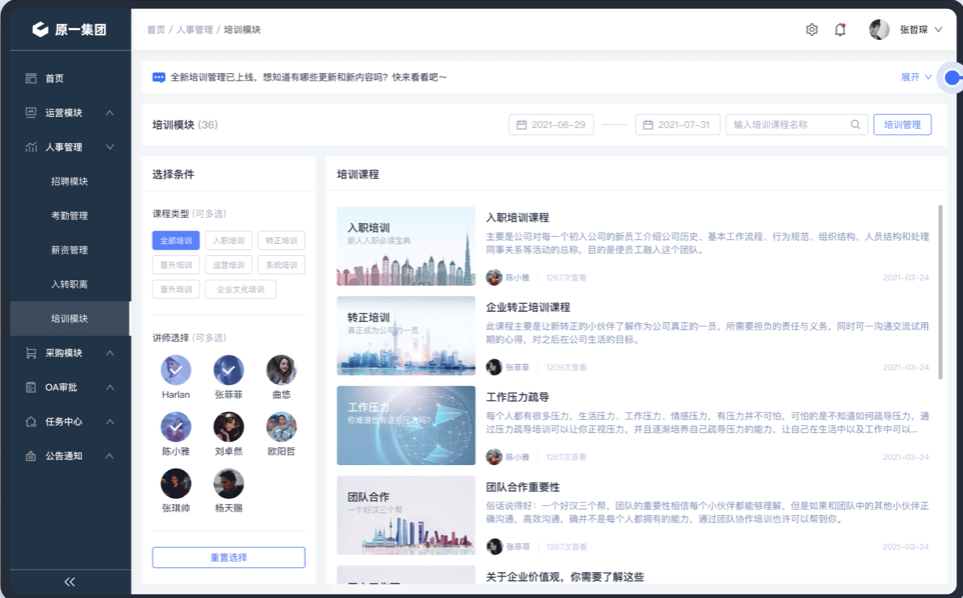Open the settings gear icon
The height and width of the screenshot is (598, 963).
tap(811, 29)
